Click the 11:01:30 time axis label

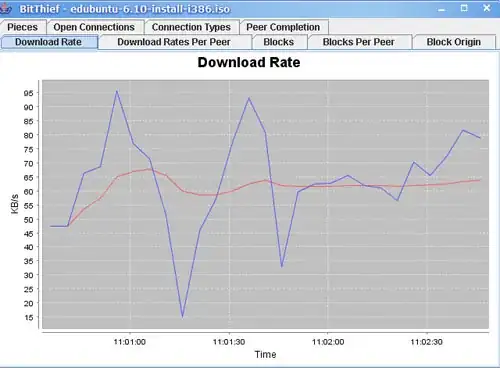(x=229, y=342)
